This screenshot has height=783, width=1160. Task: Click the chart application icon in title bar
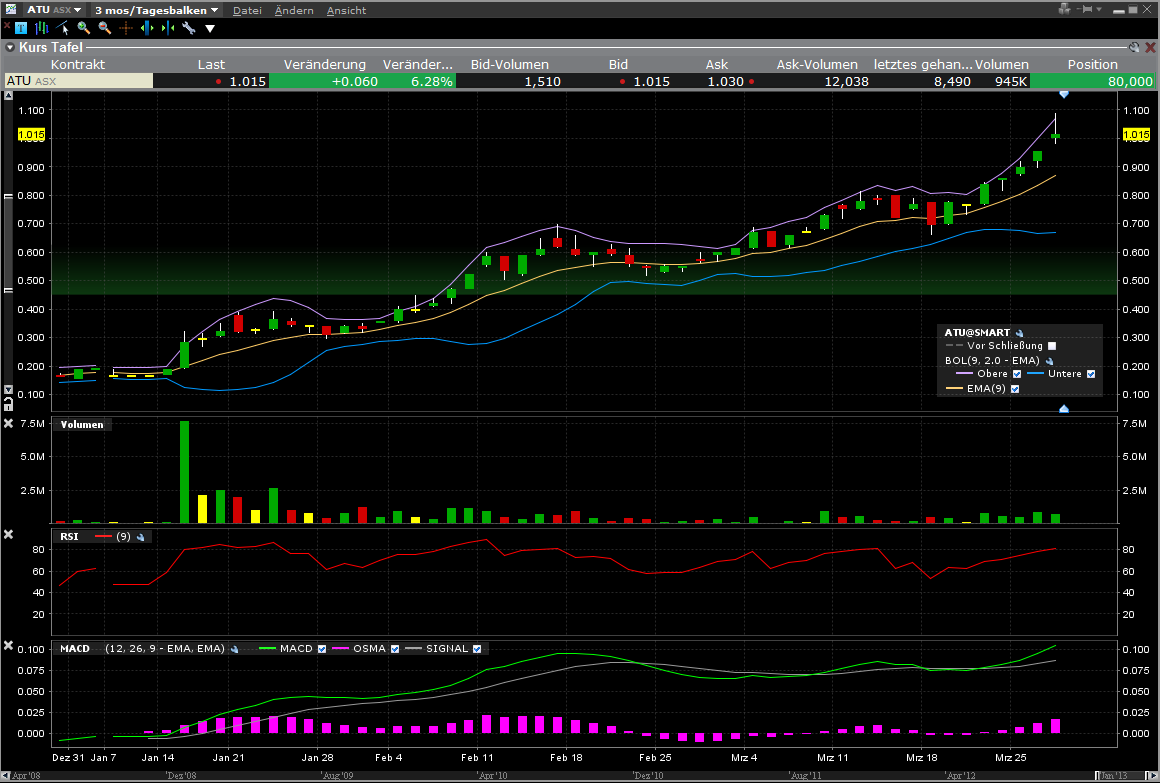pyautogui.click(x=10, y=10)
